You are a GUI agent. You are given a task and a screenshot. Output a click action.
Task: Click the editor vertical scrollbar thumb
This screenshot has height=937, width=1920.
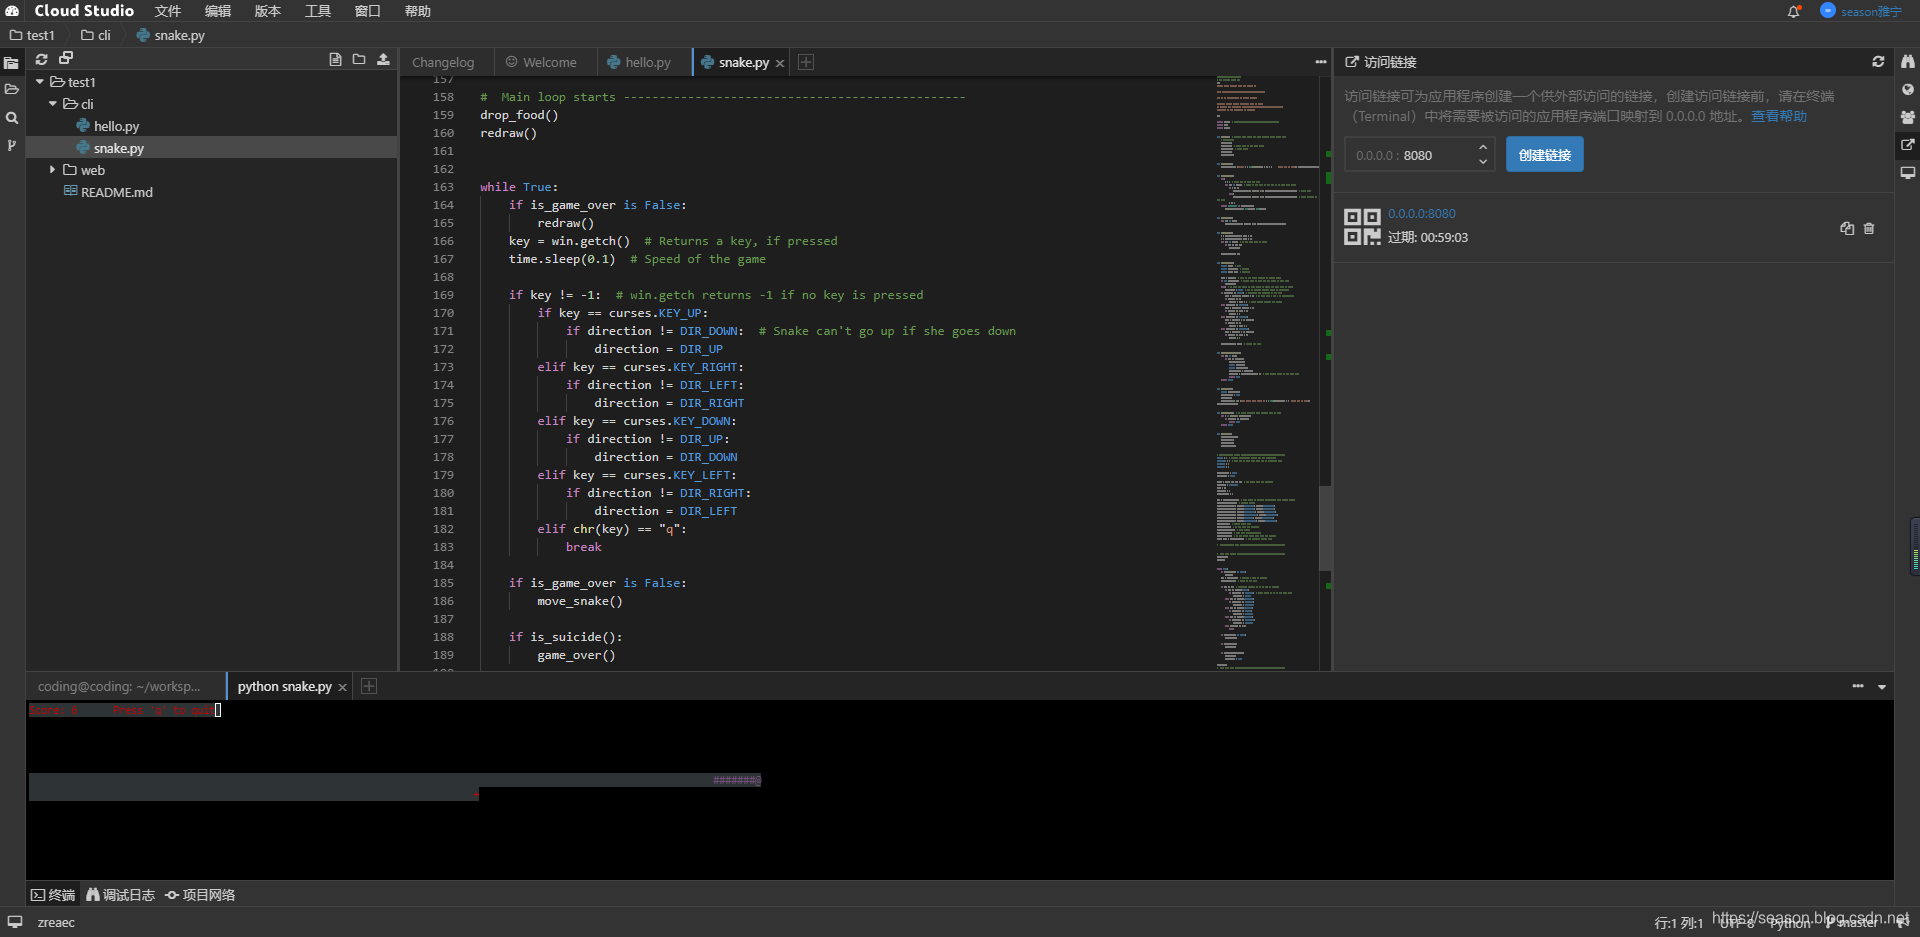(x=1325, y=528)
